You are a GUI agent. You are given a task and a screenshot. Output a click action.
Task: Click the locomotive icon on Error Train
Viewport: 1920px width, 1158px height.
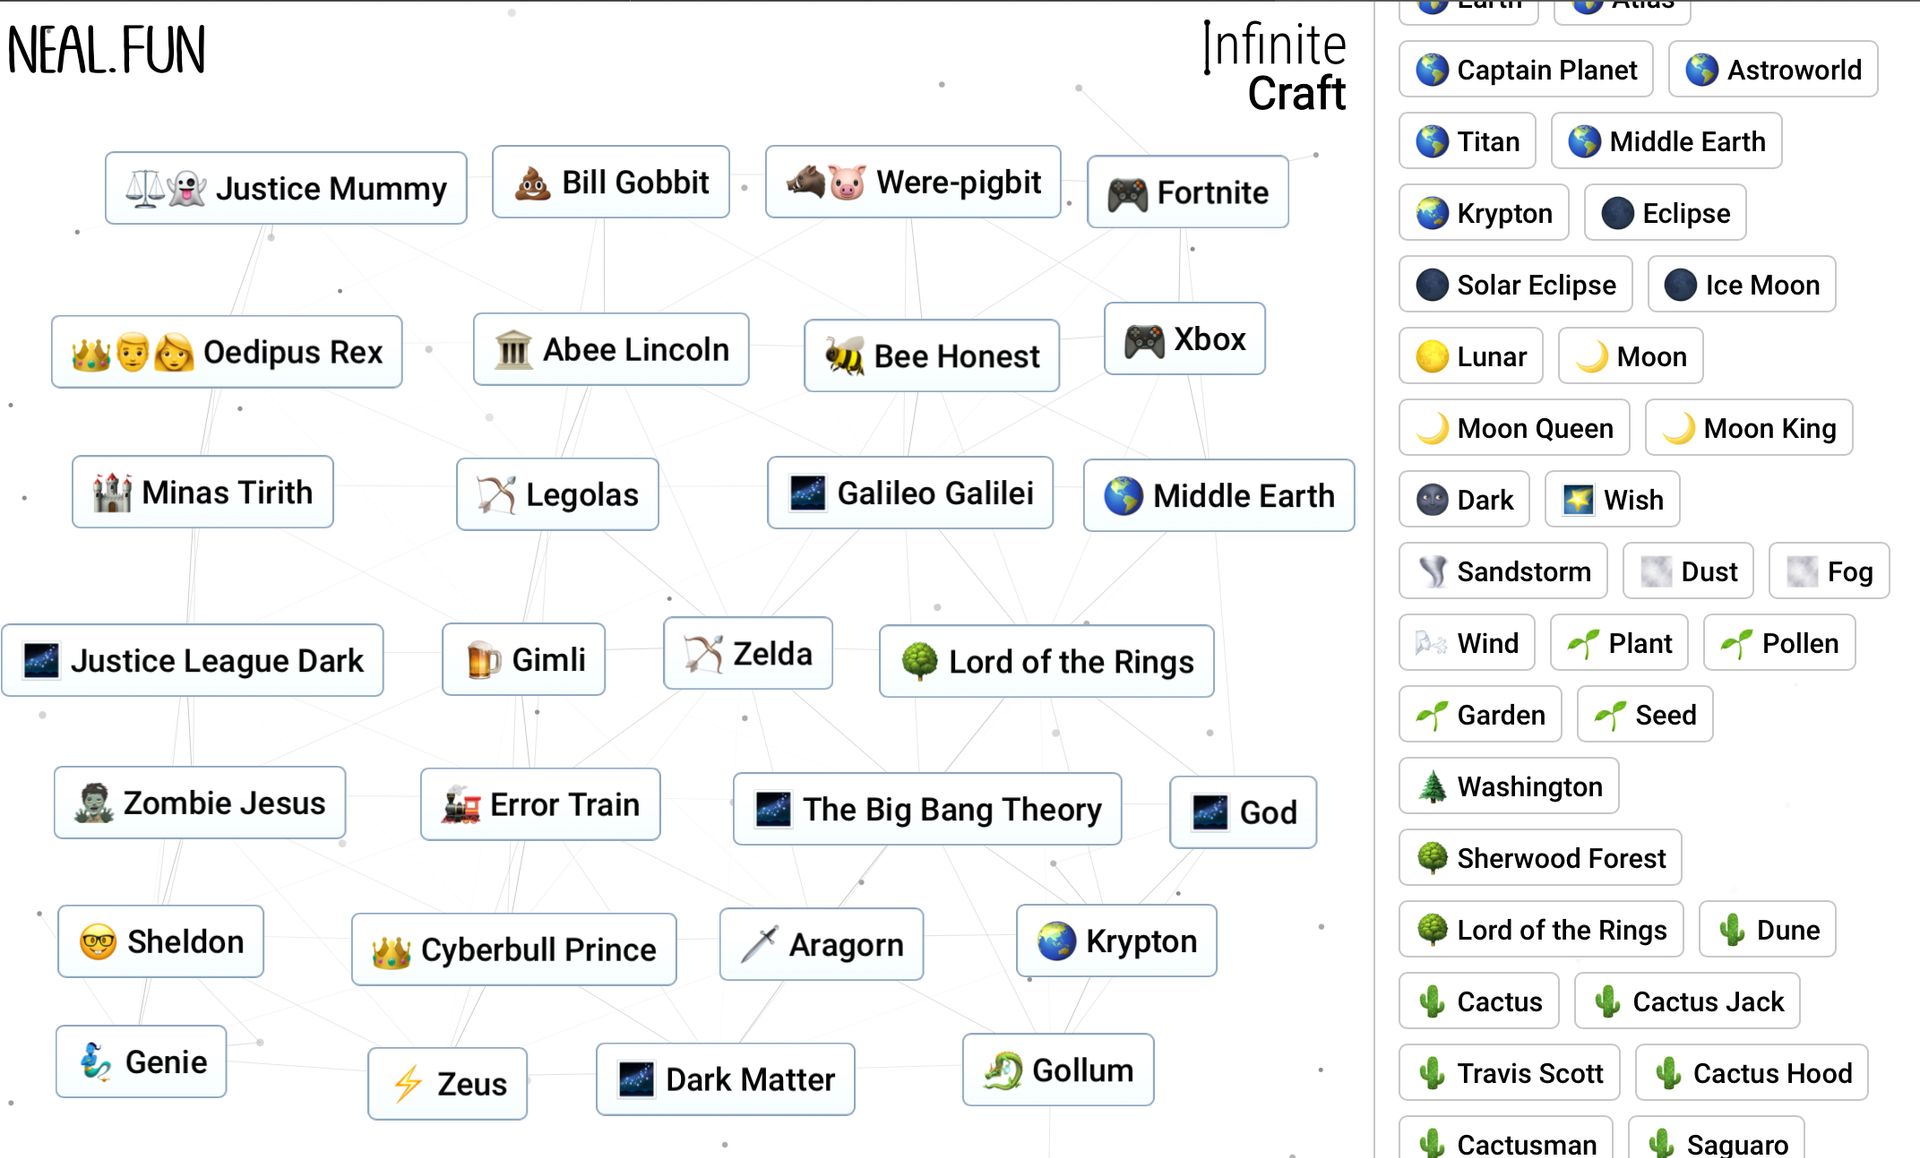(461, 805)
